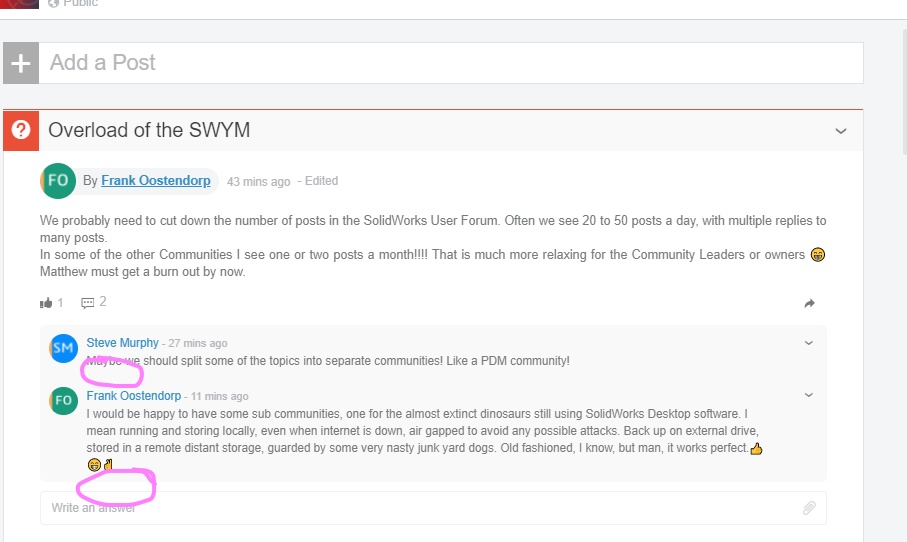Click Frank Oostendorp's name in the reply
The height and width of the screenshot is (542, 907).
134,396
